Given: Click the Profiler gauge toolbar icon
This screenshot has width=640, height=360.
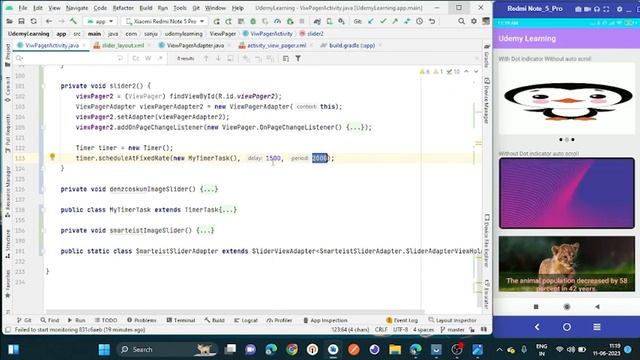Looking at the screenshot, I should coord(278,21).
